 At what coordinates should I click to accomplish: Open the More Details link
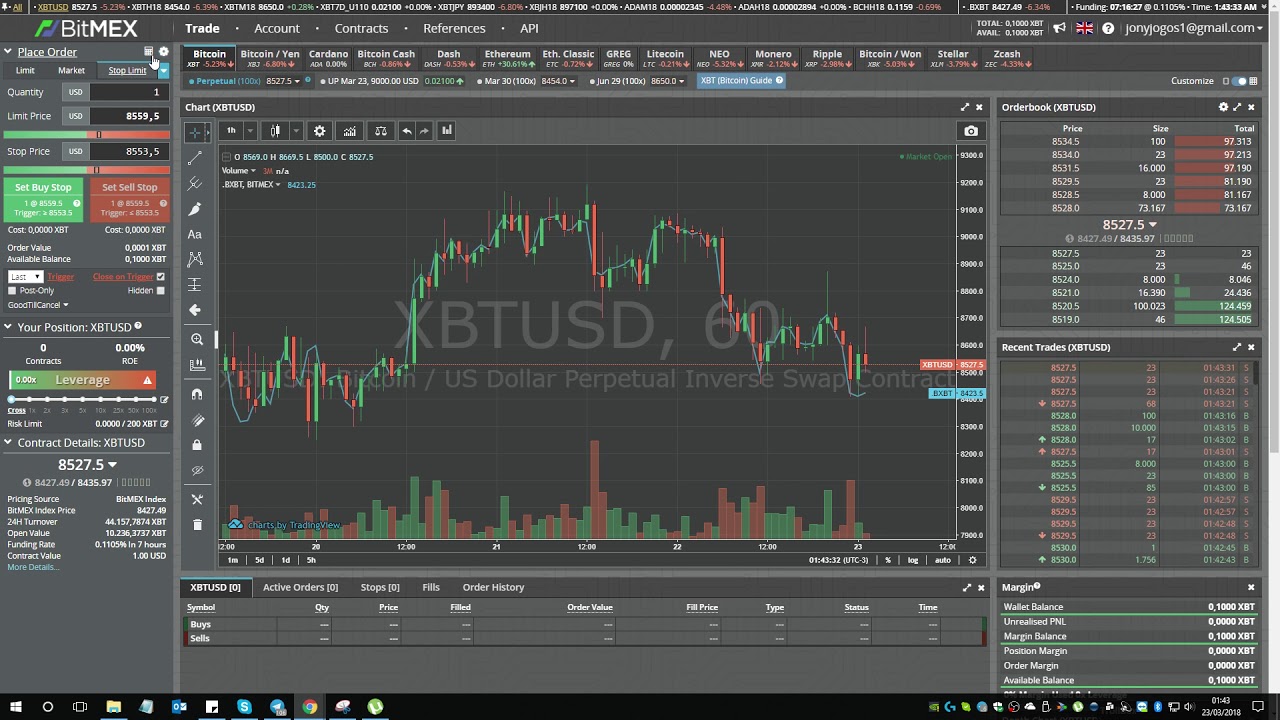click(33, 567)
